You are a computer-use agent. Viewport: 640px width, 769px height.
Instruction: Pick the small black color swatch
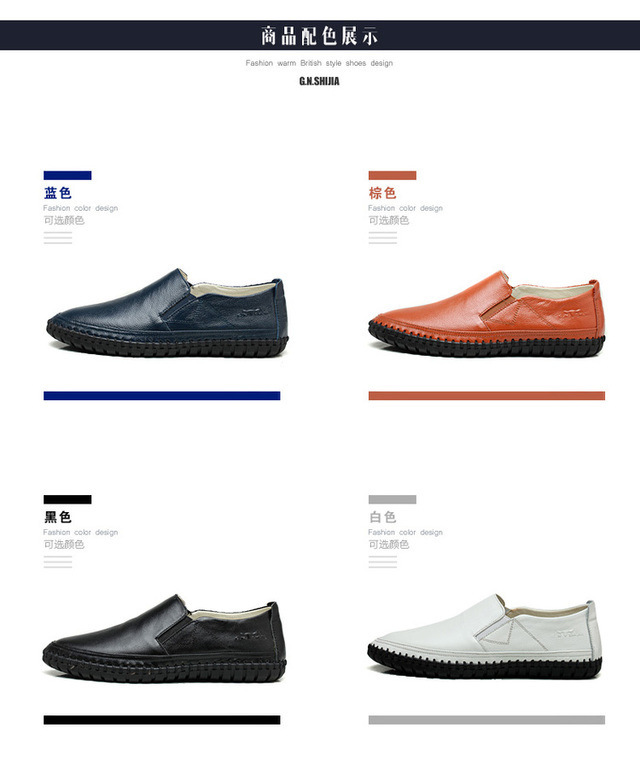[67, 500]
